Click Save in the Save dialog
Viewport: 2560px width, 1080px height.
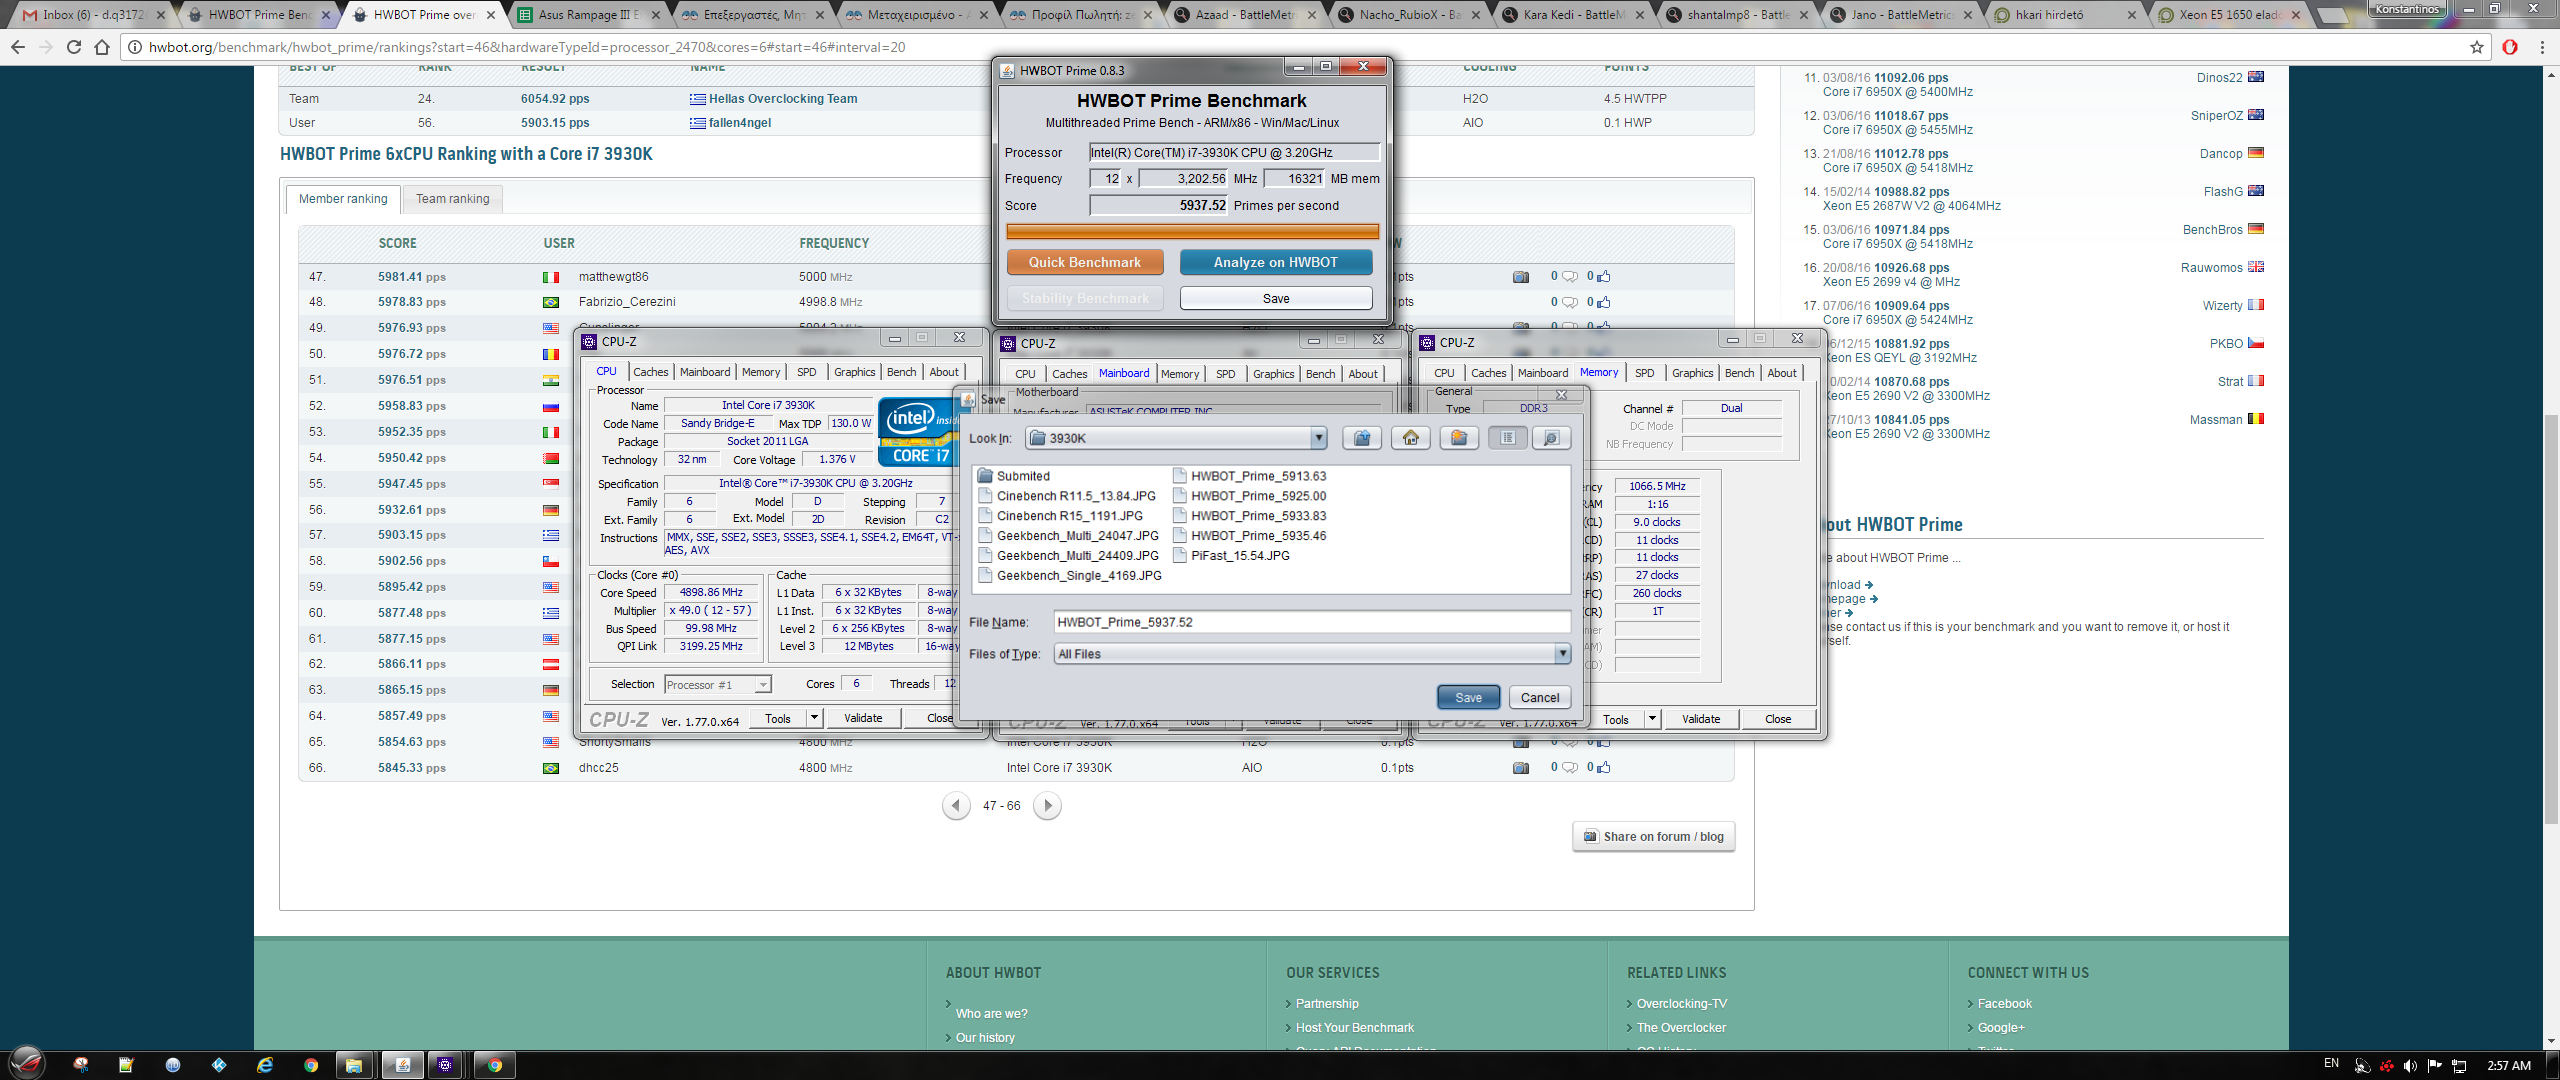coord(1468,698)
